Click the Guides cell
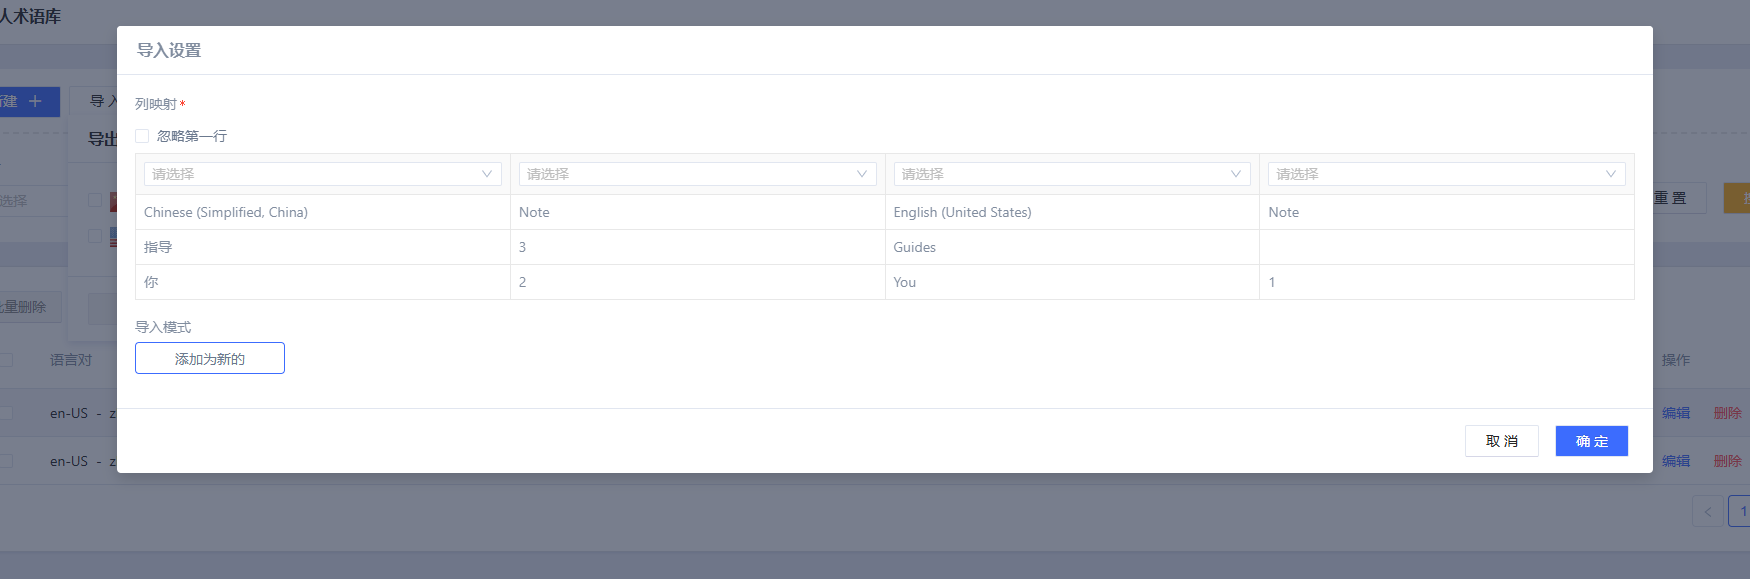The image size is (1750, 579). (1072, 247)
